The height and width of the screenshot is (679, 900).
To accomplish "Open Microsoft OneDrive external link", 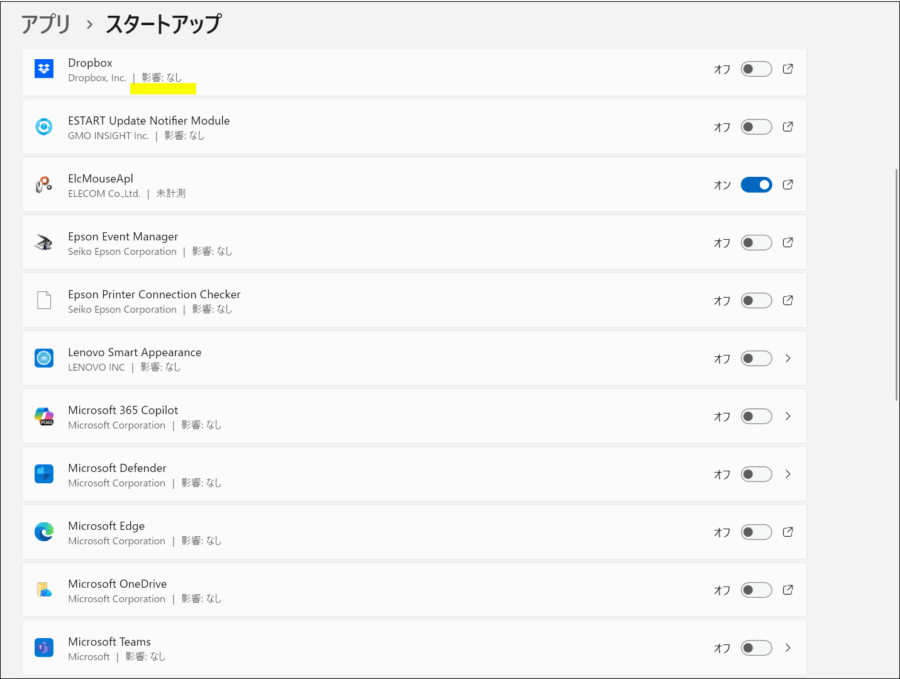I will [788, 590].
